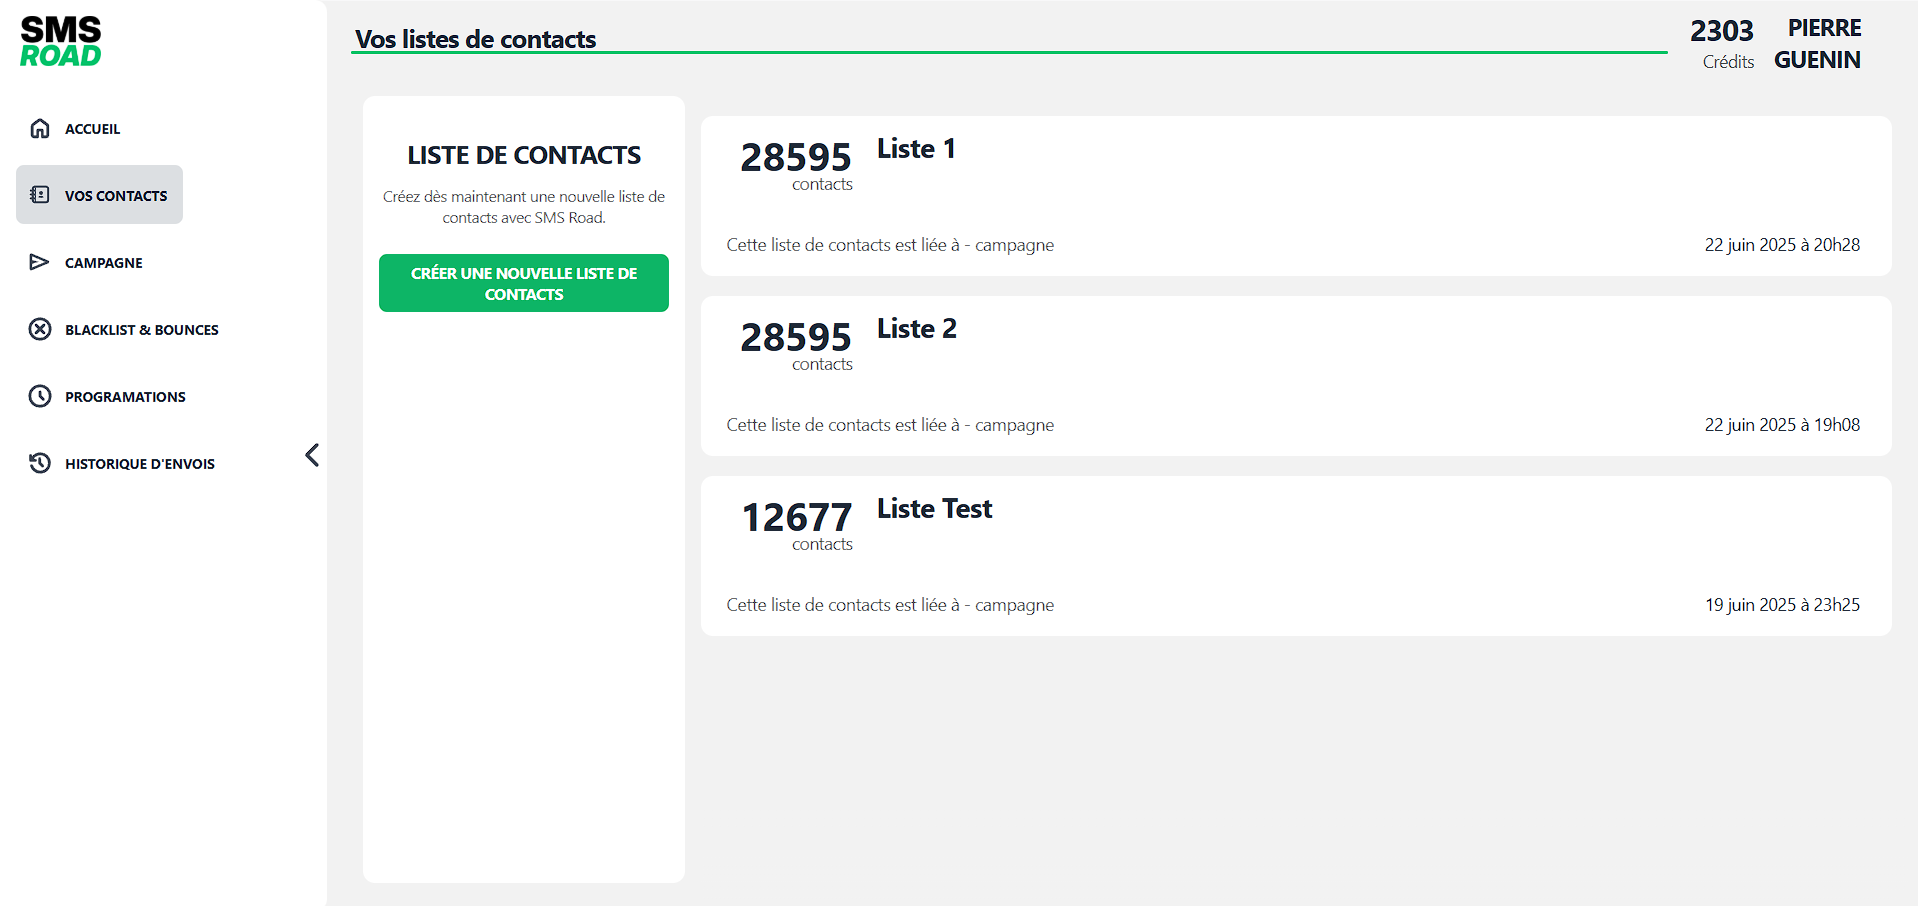Click the SMS Road logo
Viewport: 1918px width, 906px height.
tap(61, 42)
